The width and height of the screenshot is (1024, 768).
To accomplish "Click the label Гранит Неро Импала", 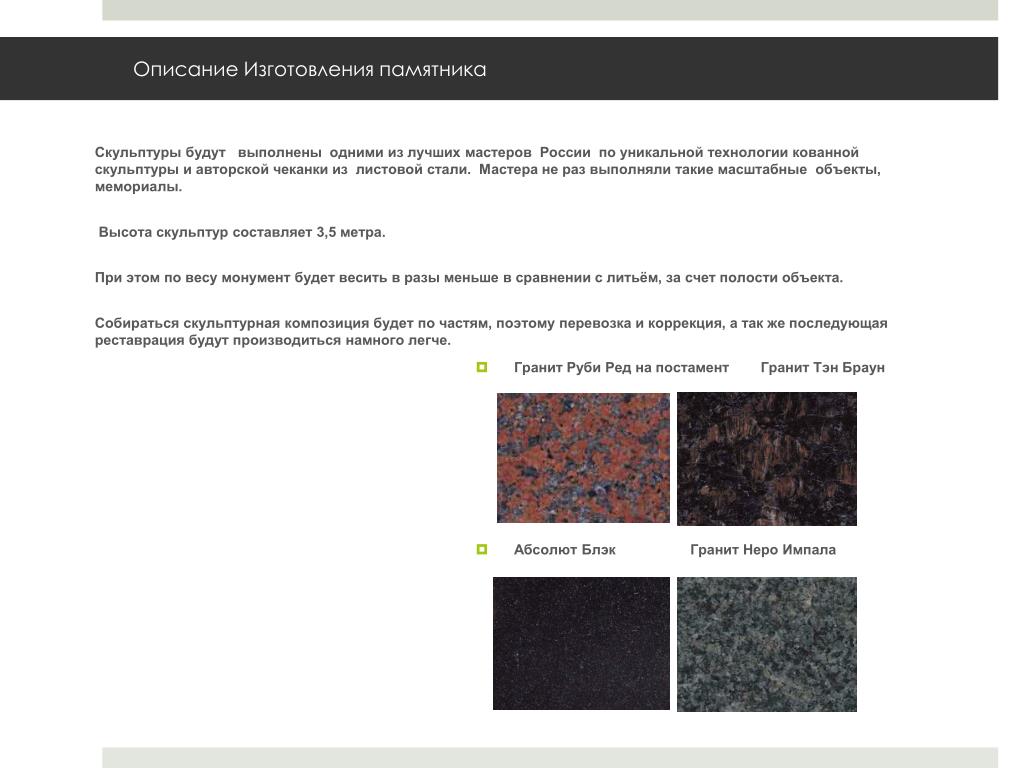I will (x=763, y=550).
